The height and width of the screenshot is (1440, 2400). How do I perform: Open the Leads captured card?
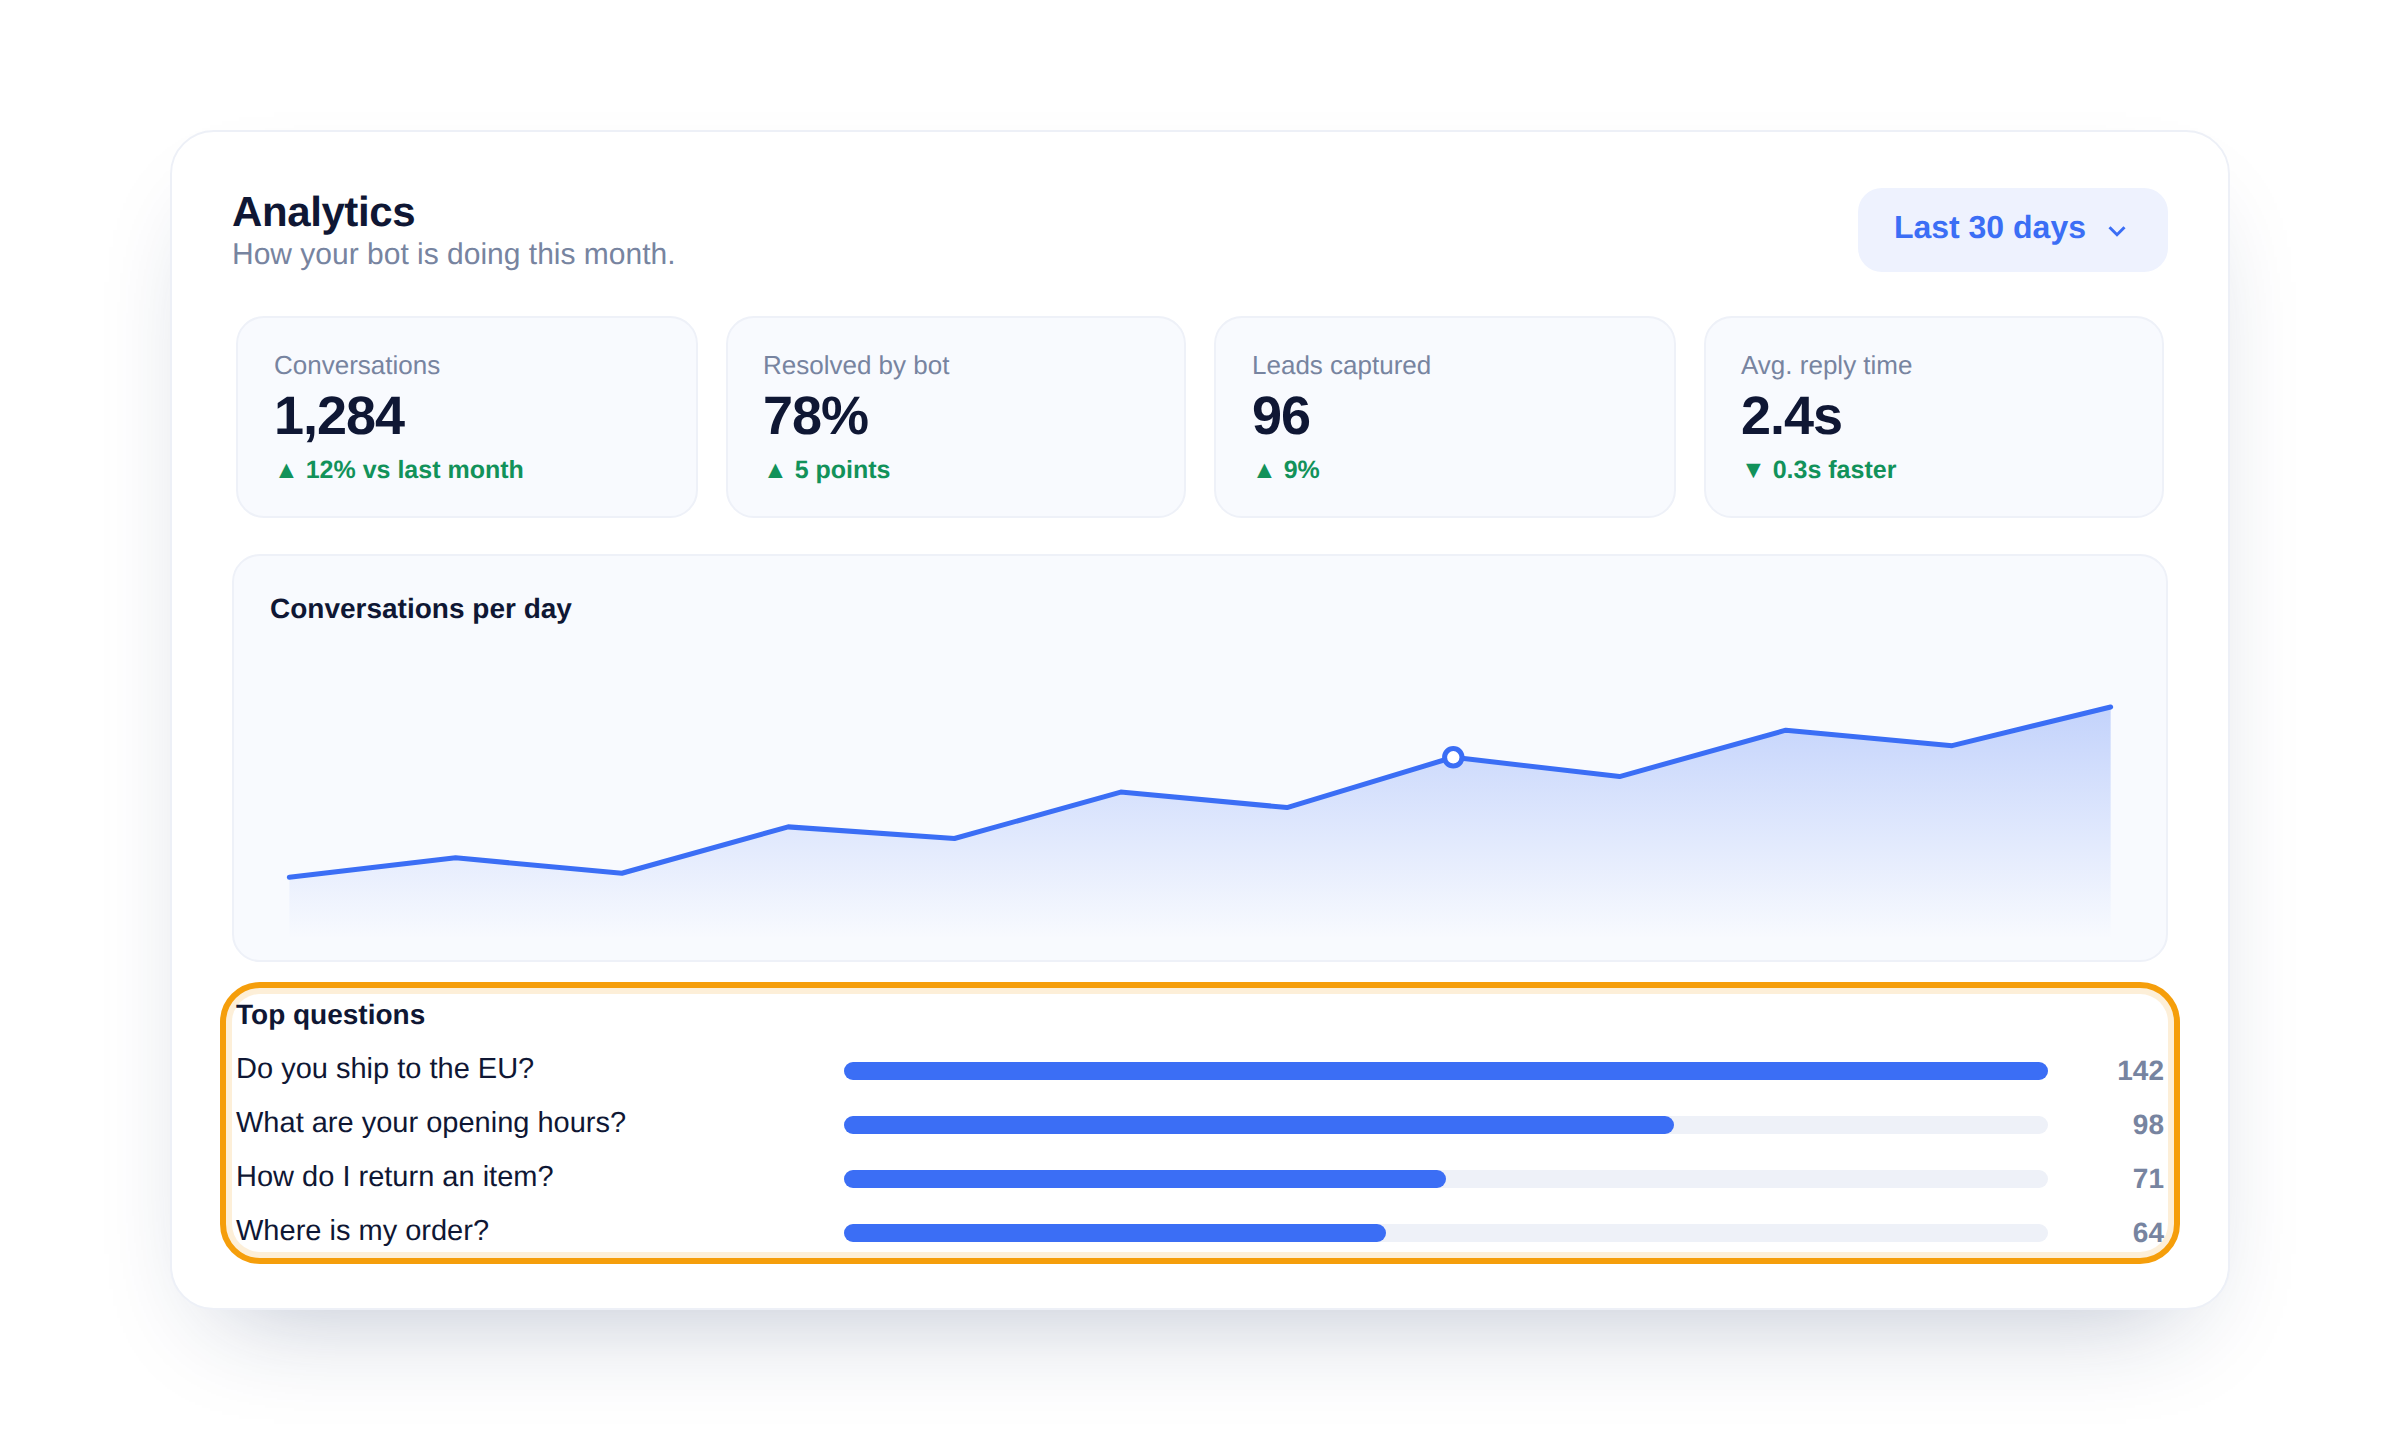click(x=1444, y=417)
